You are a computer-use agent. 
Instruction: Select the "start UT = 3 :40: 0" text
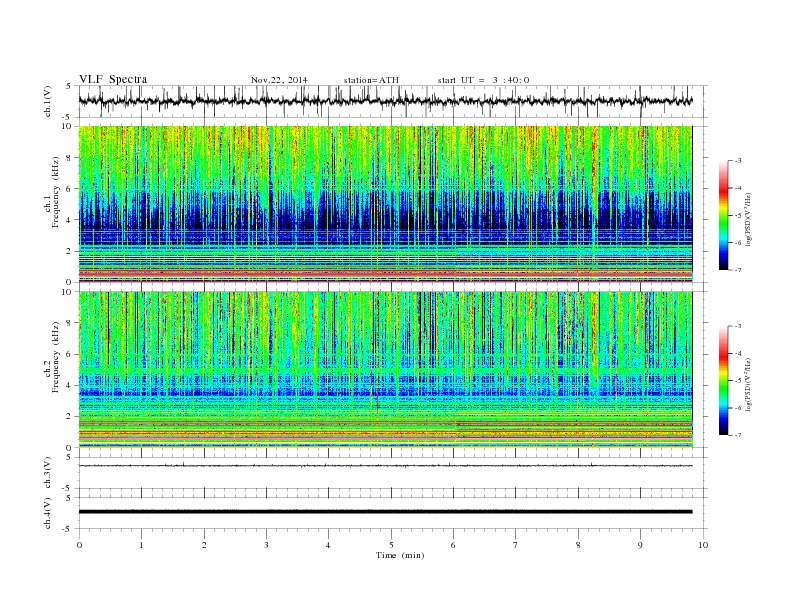tap(484, 80)
